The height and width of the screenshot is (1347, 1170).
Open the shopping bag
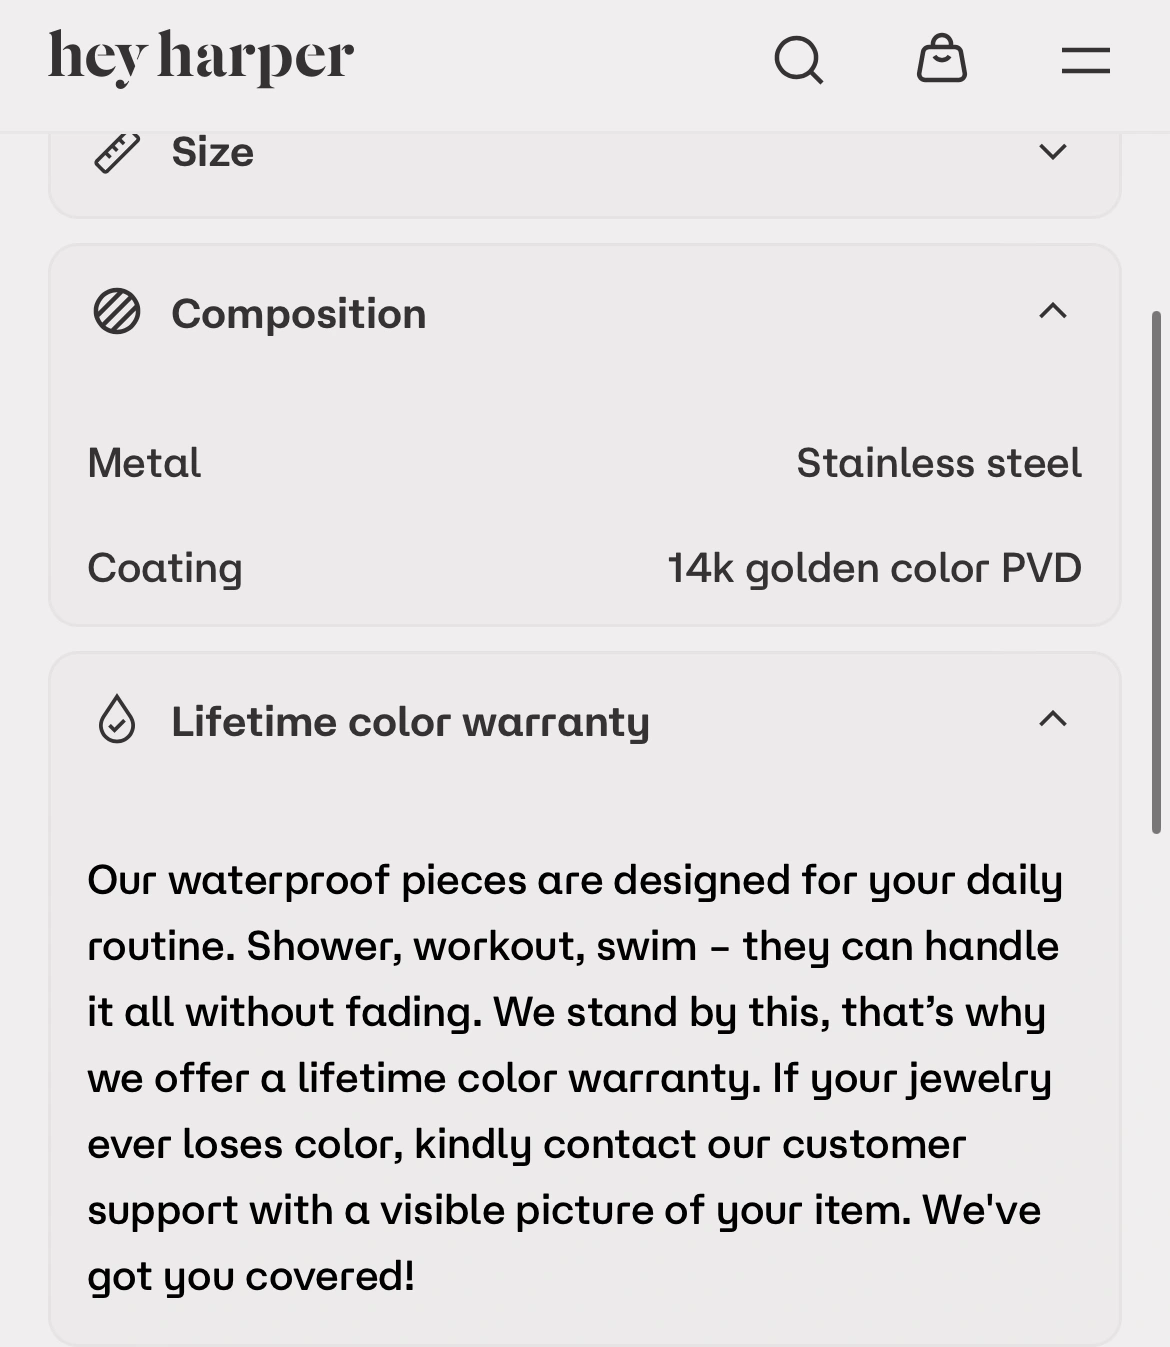[941, 59]
